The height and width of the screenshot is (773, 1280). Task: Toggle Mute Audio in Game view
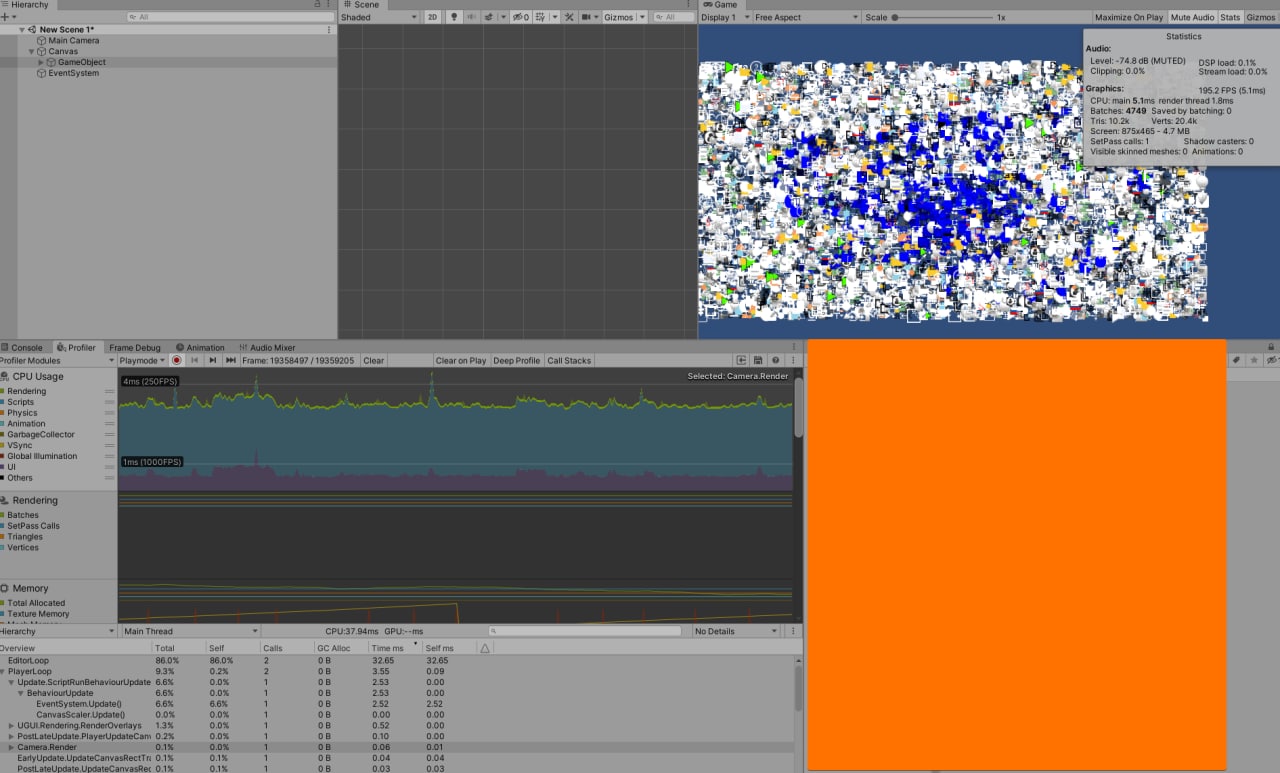[x=1192, y=17]
